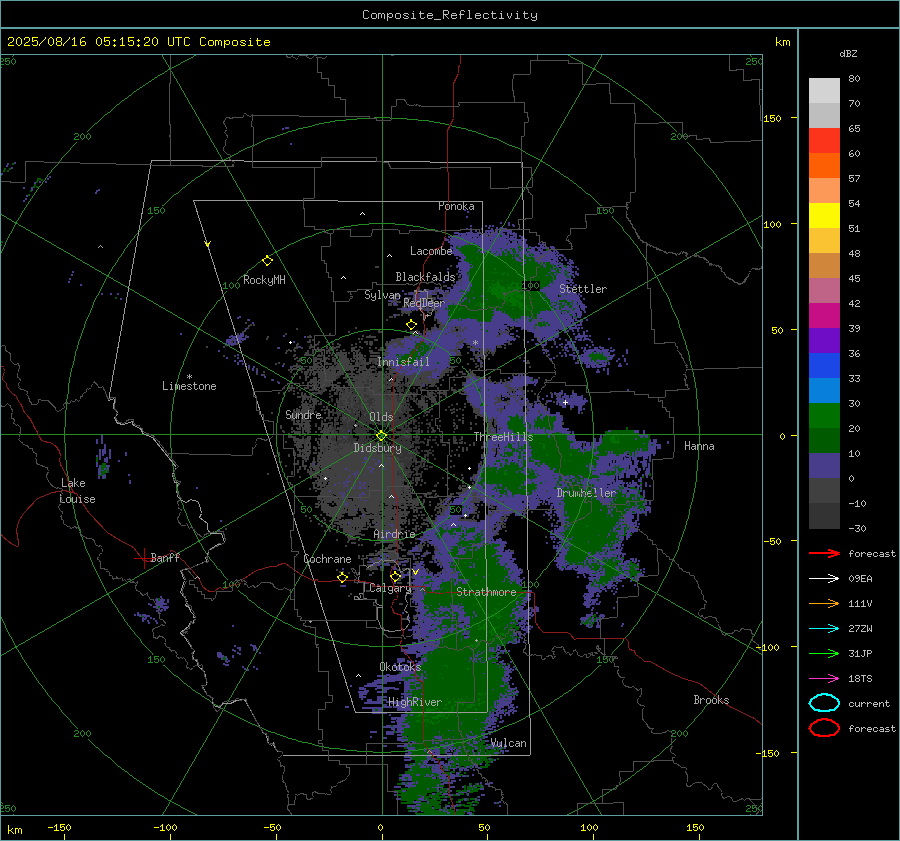Click the white plus marker east of ThreeHills
Screen dimensions: 900x841
pos(565,402)
